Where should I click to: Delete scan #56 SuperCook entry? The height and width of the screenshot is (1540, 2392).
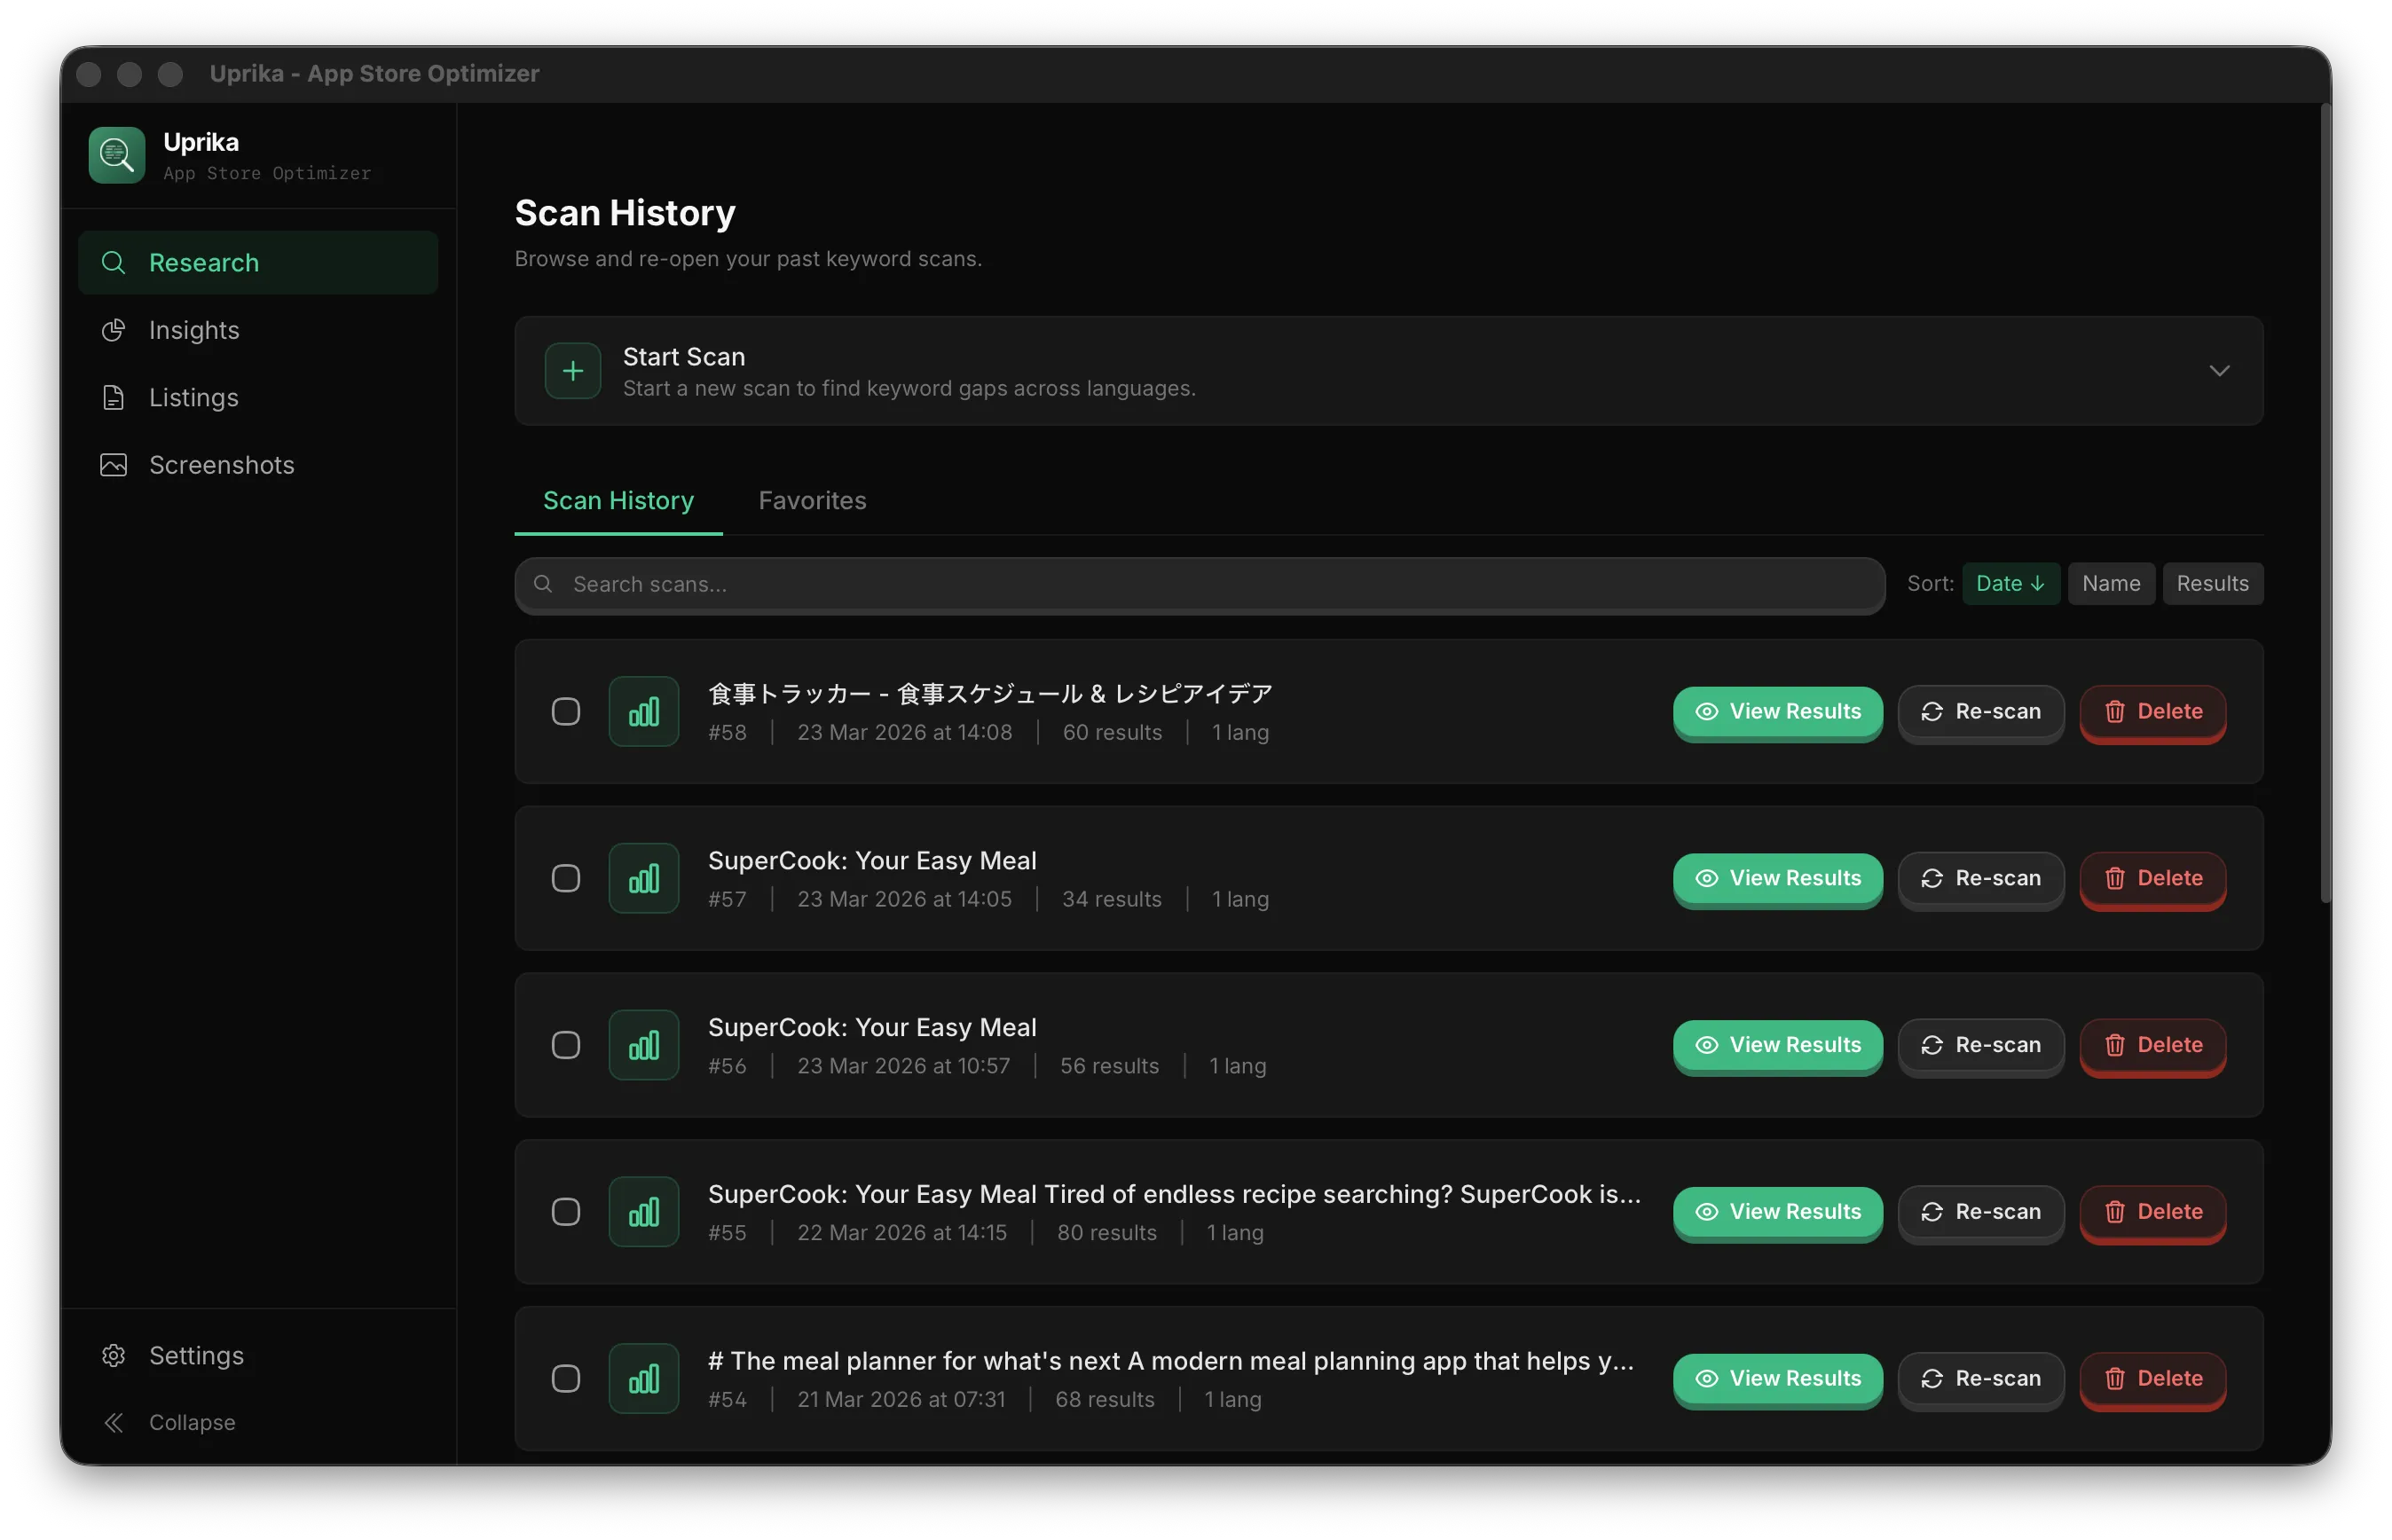2152,1045
